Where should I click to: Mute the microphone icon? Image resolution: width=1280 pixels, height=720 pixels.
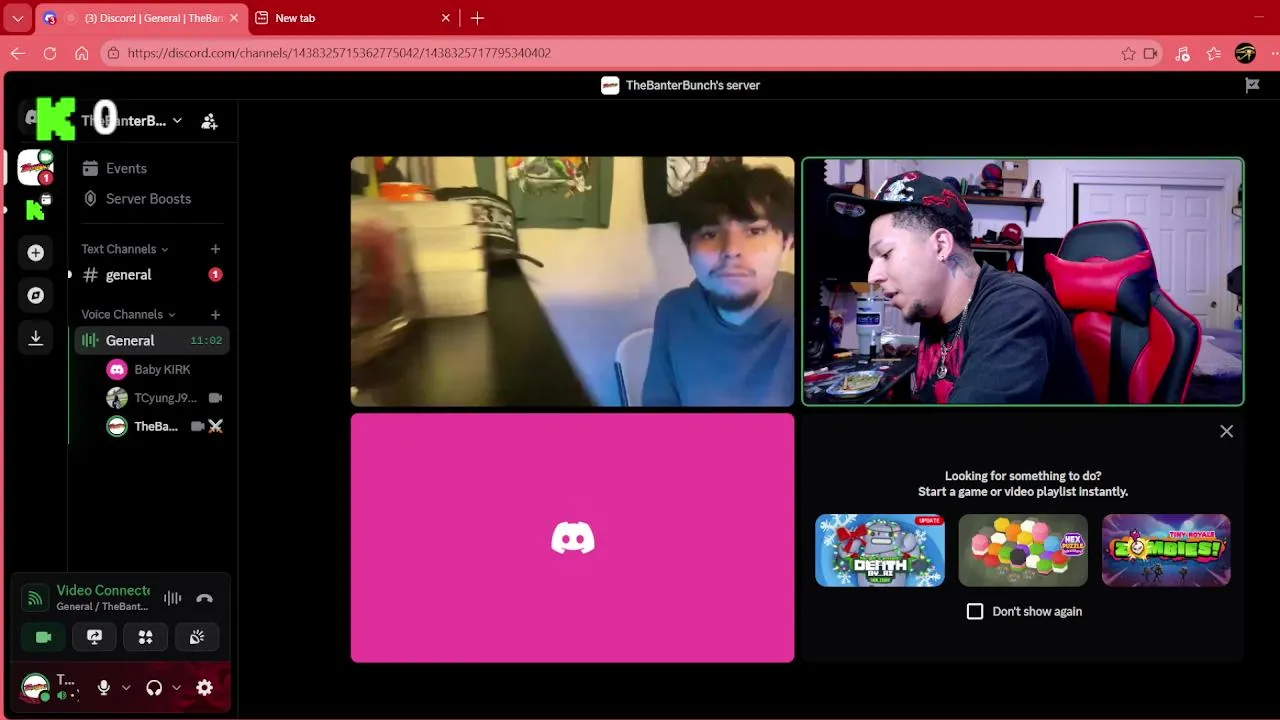103,688
